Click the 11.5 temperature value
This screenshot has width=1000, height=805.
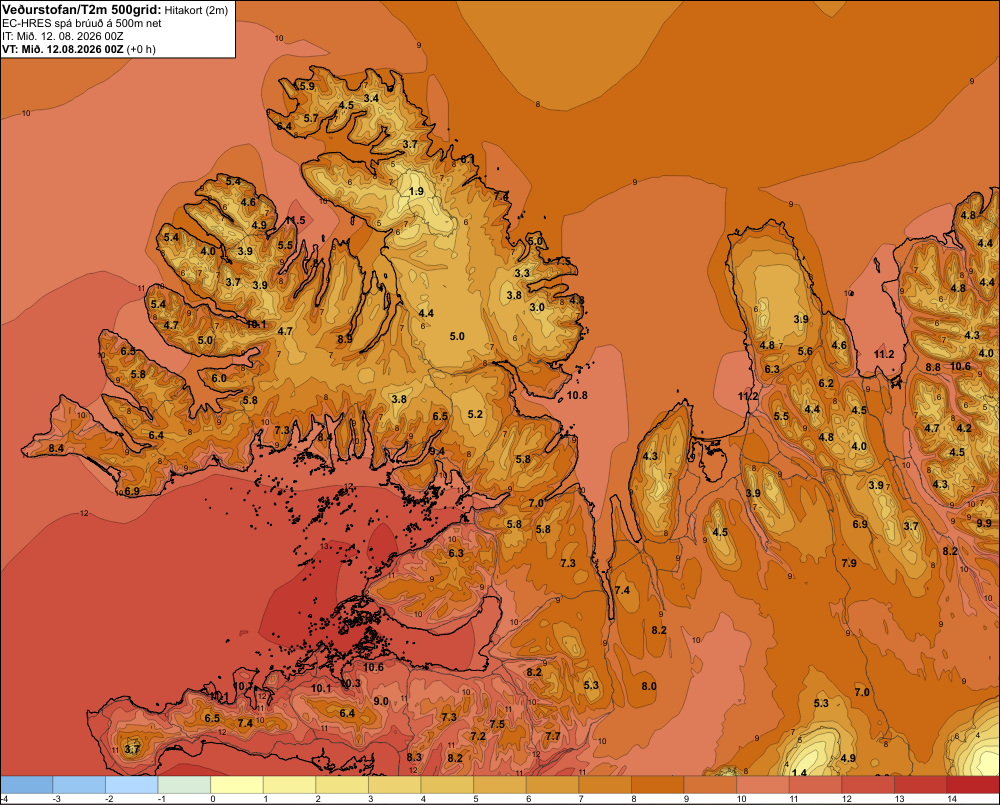click(295, 221)
